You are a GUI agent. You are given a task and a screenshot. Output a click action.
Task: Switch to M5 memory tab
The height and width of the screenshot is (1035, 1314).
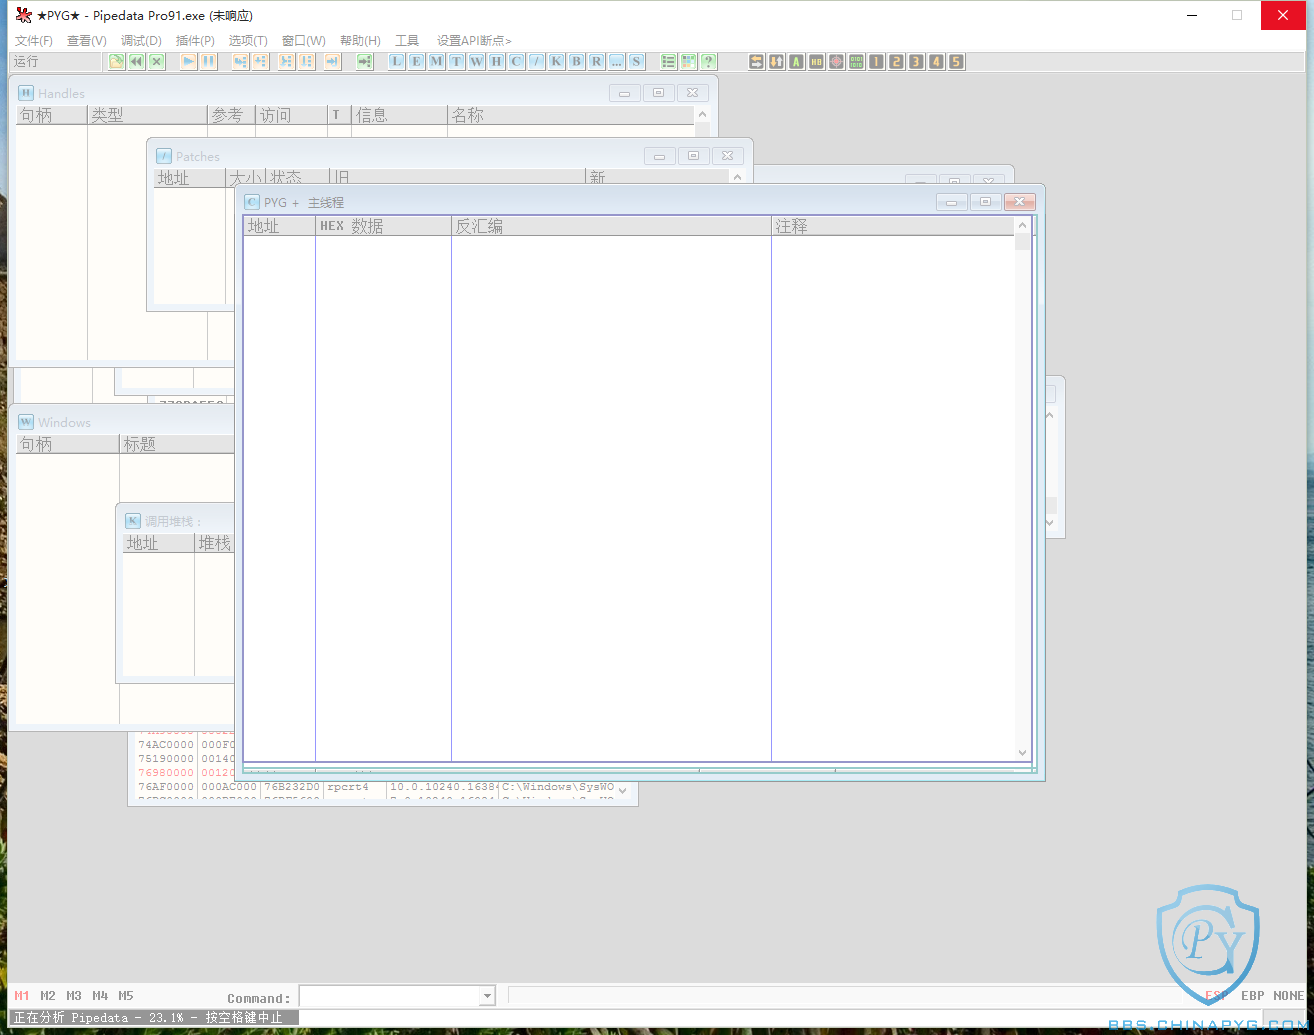(126, 996)
